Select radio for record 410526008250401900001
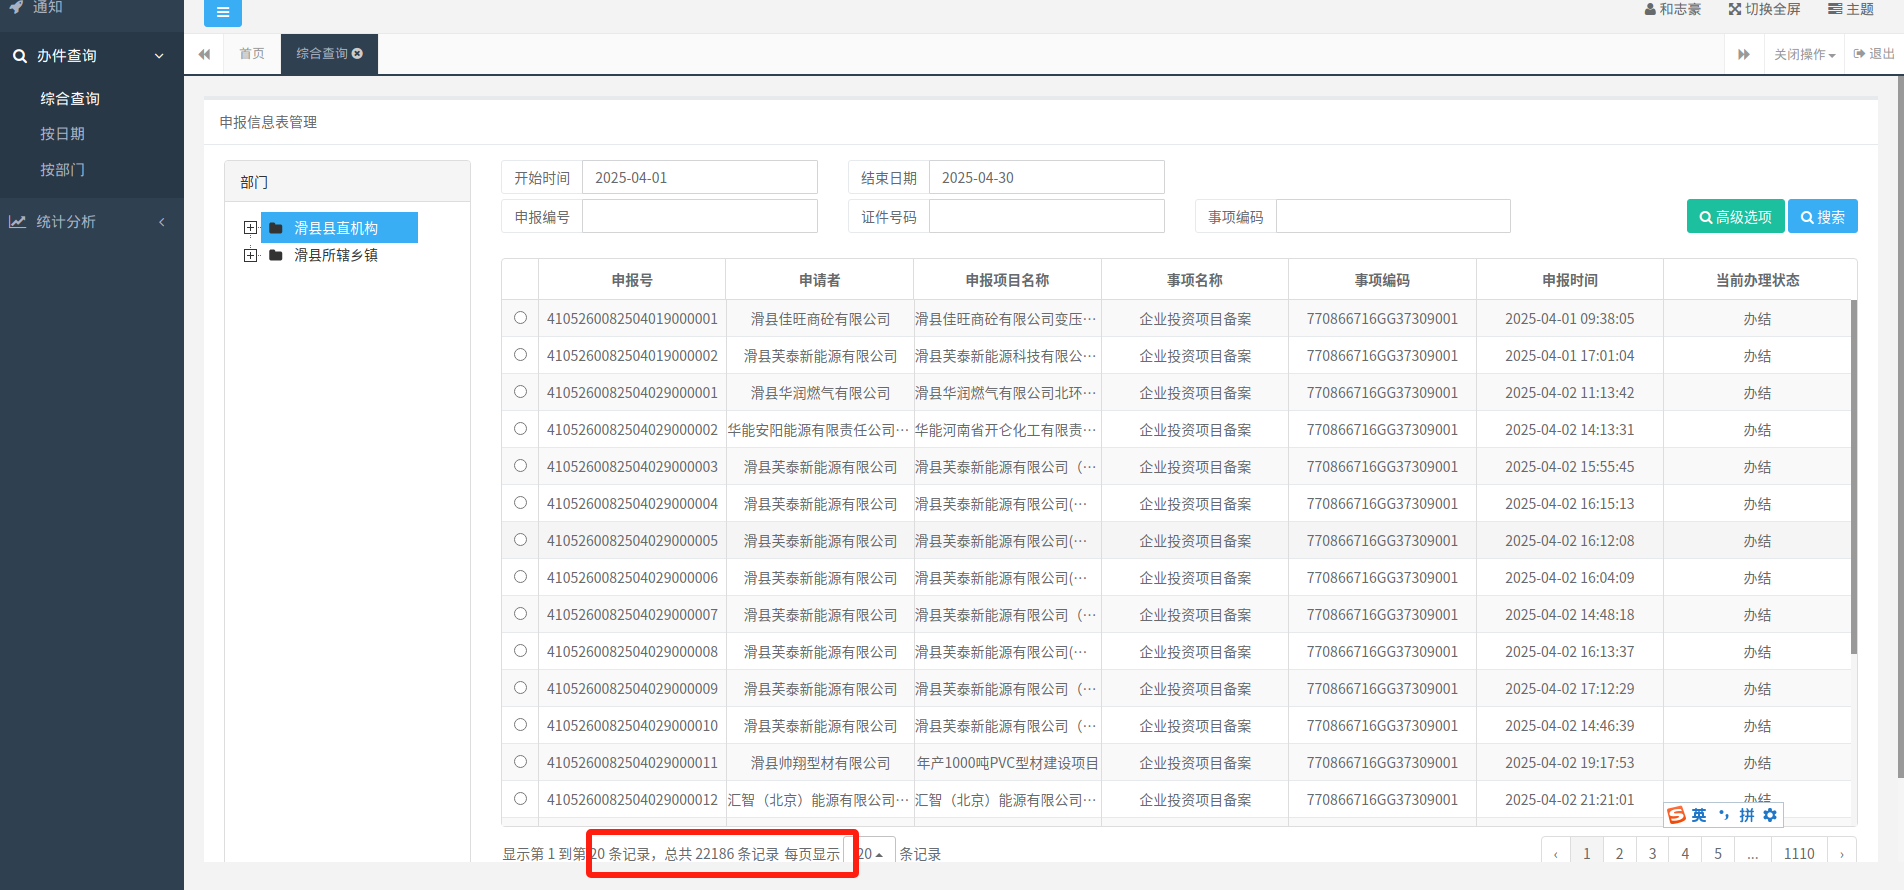The height and width of the screenshot is (890, 1904). click(x=520, y=318)
